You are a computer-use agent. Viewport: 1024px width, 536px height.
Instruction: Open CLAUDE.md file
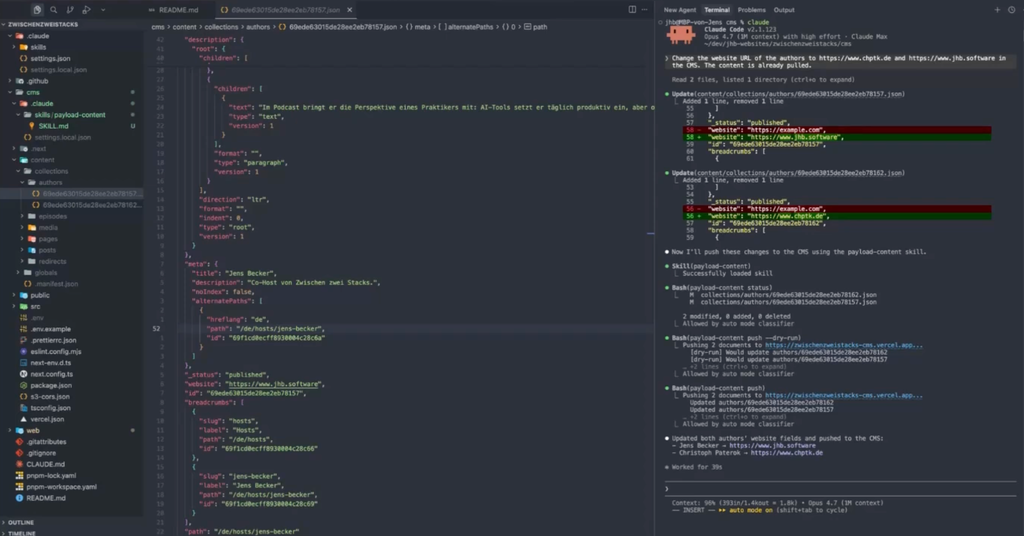click(x=45, y=464)
